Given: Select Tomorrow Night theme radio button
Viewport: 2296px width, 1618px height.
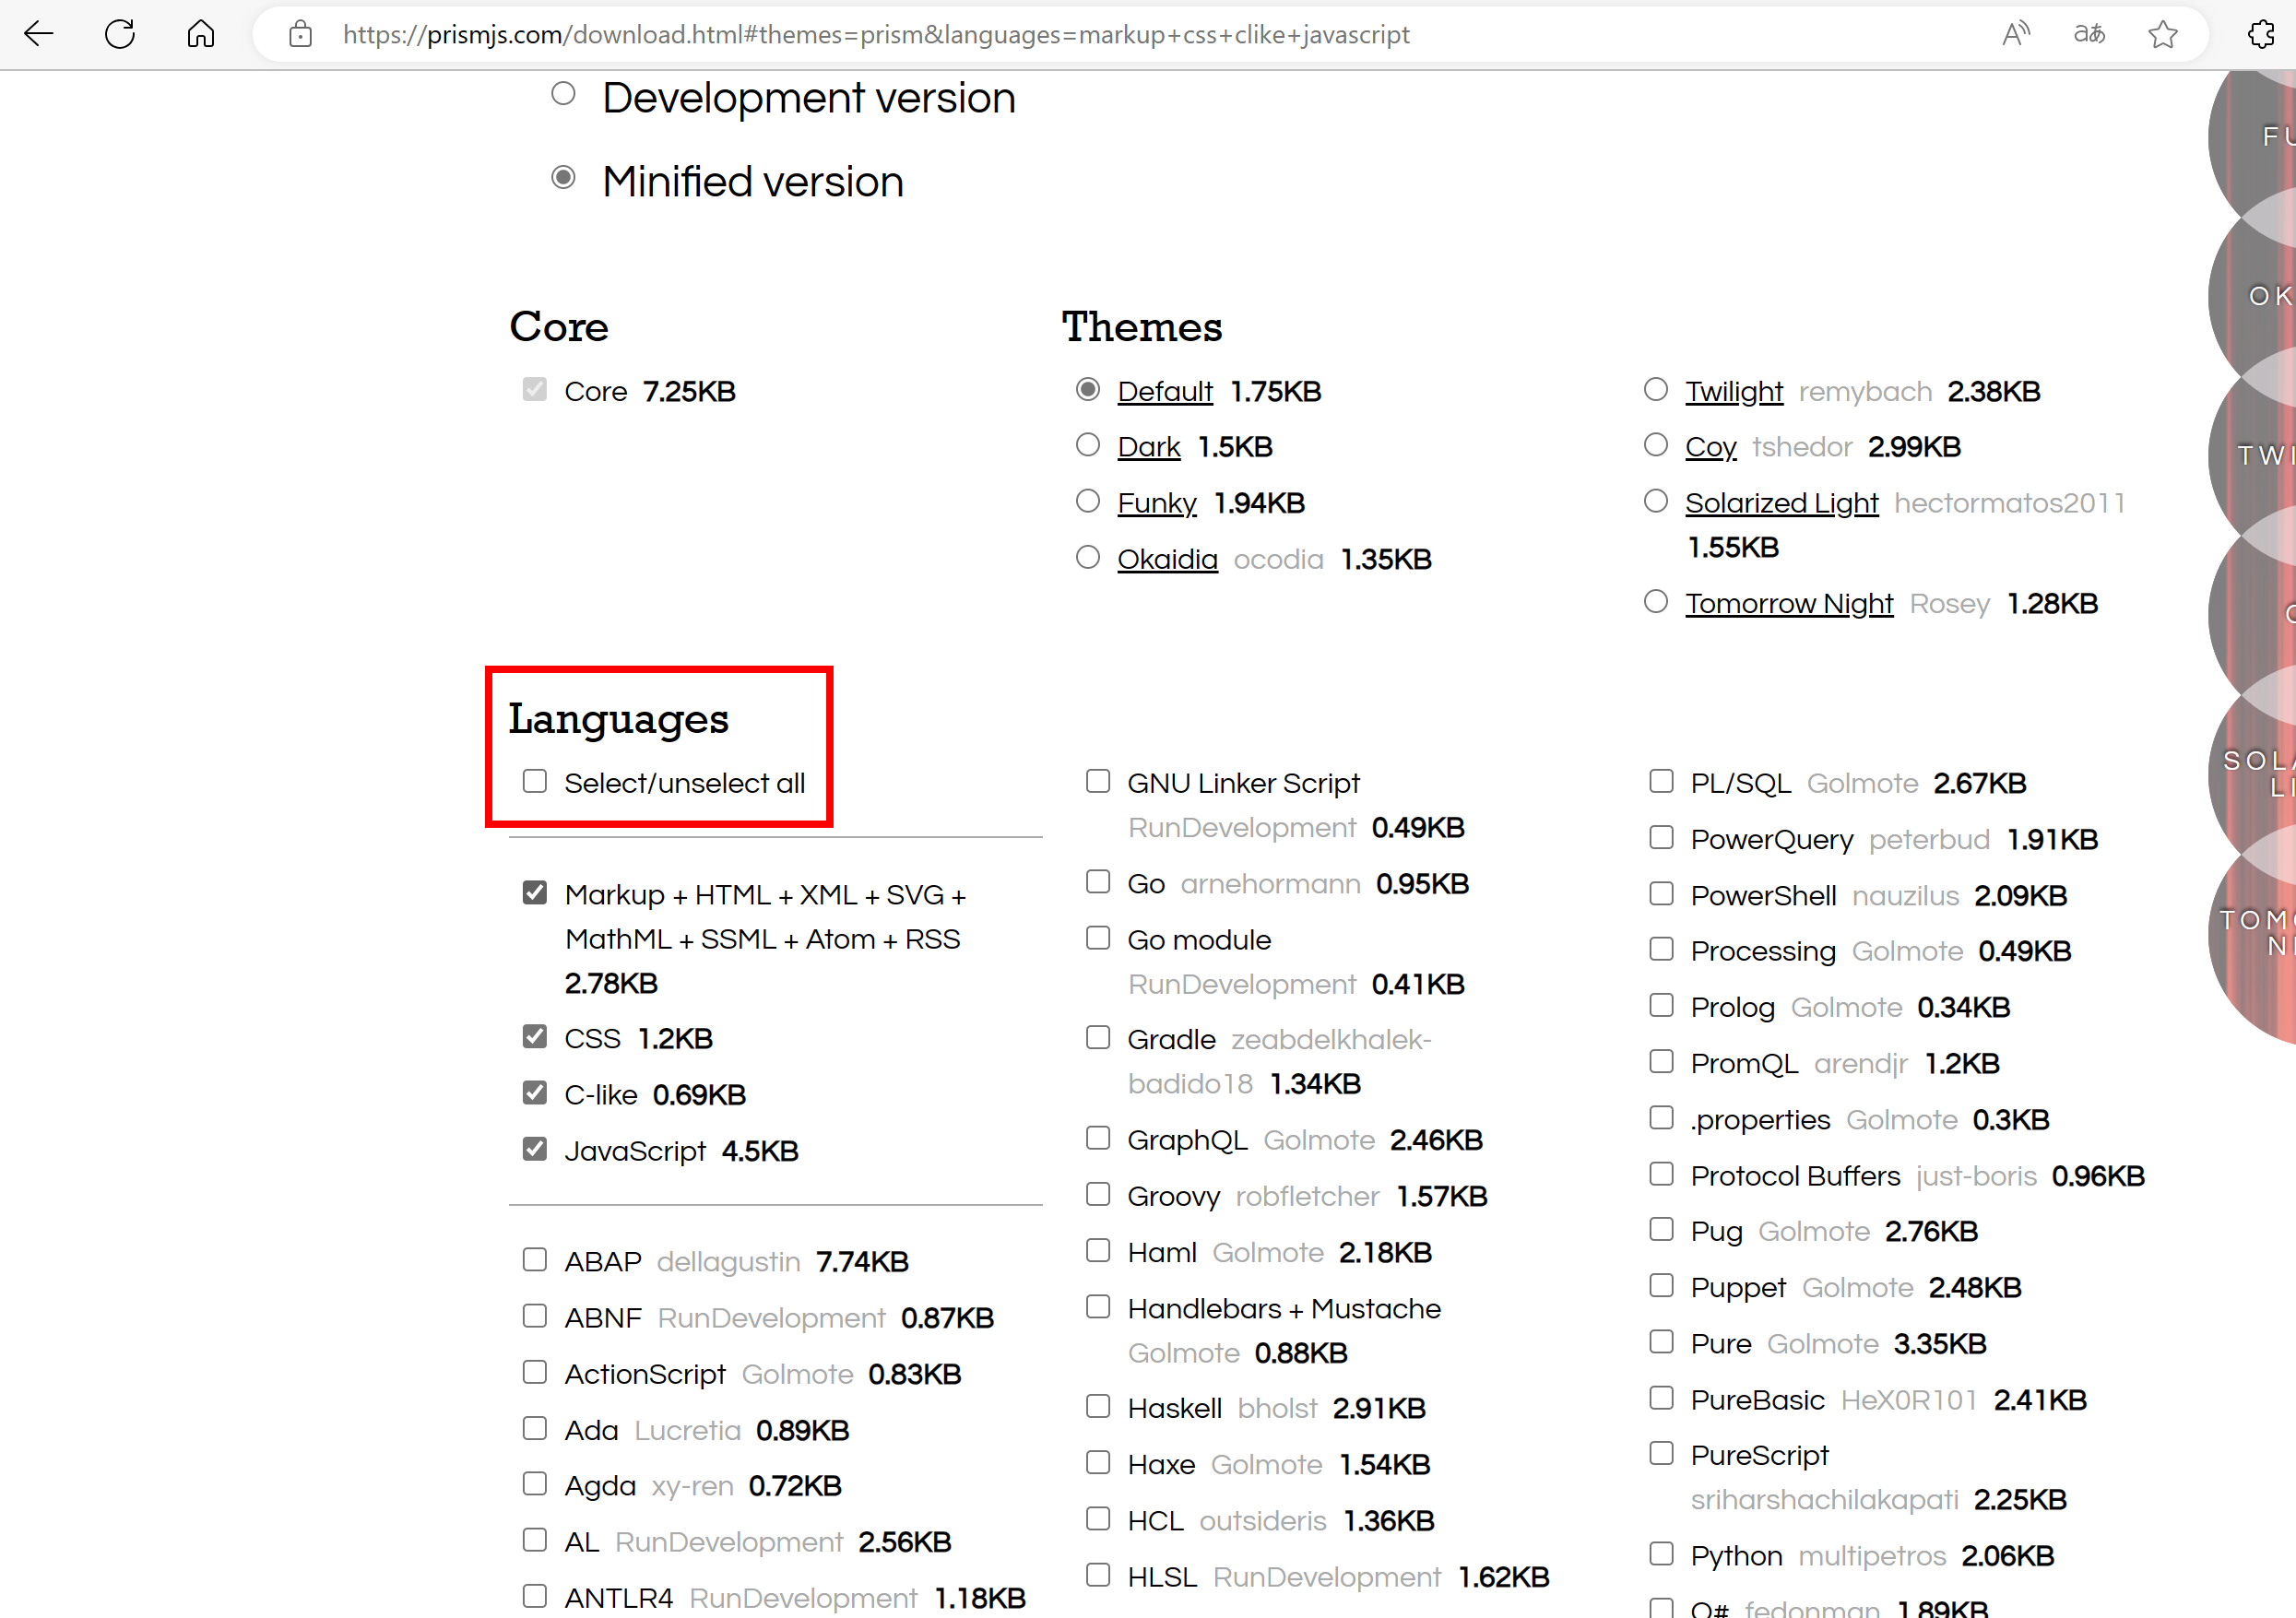Looking at the screenshot, I should click(x=1655, y=601).
